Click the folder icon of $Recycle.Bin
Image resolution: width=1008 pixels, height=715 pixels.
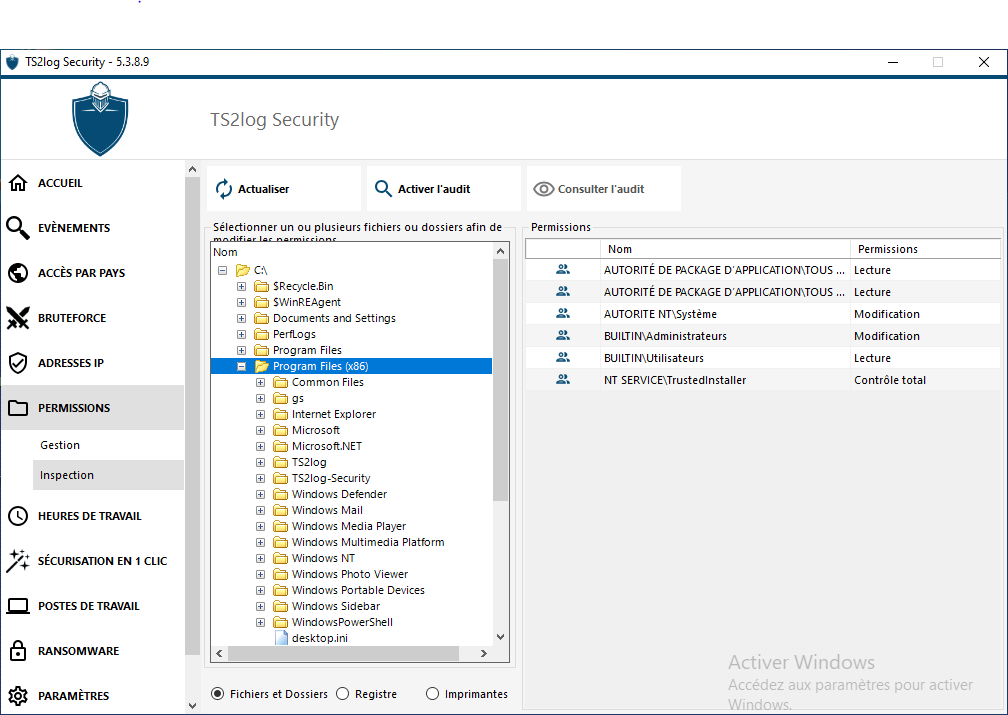[261, 285]
